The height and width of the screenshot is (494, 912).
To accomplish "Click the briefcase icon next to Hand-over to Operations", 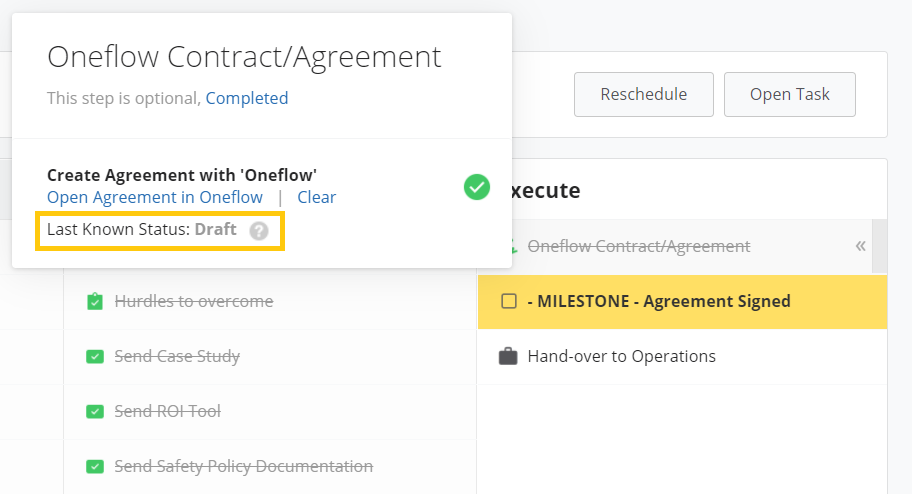I will pyautogui.click(x=508, y=356).
